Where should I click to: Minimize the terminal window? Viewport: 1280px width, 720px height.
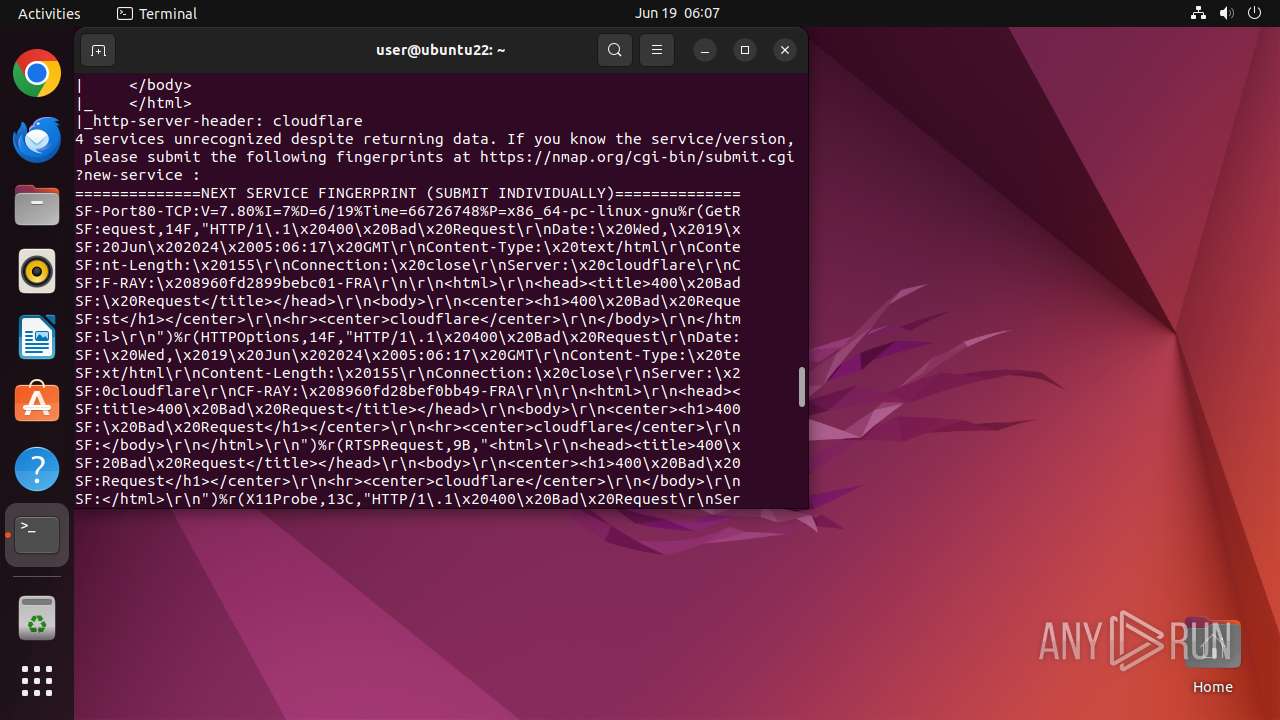(x=705, y=50)
